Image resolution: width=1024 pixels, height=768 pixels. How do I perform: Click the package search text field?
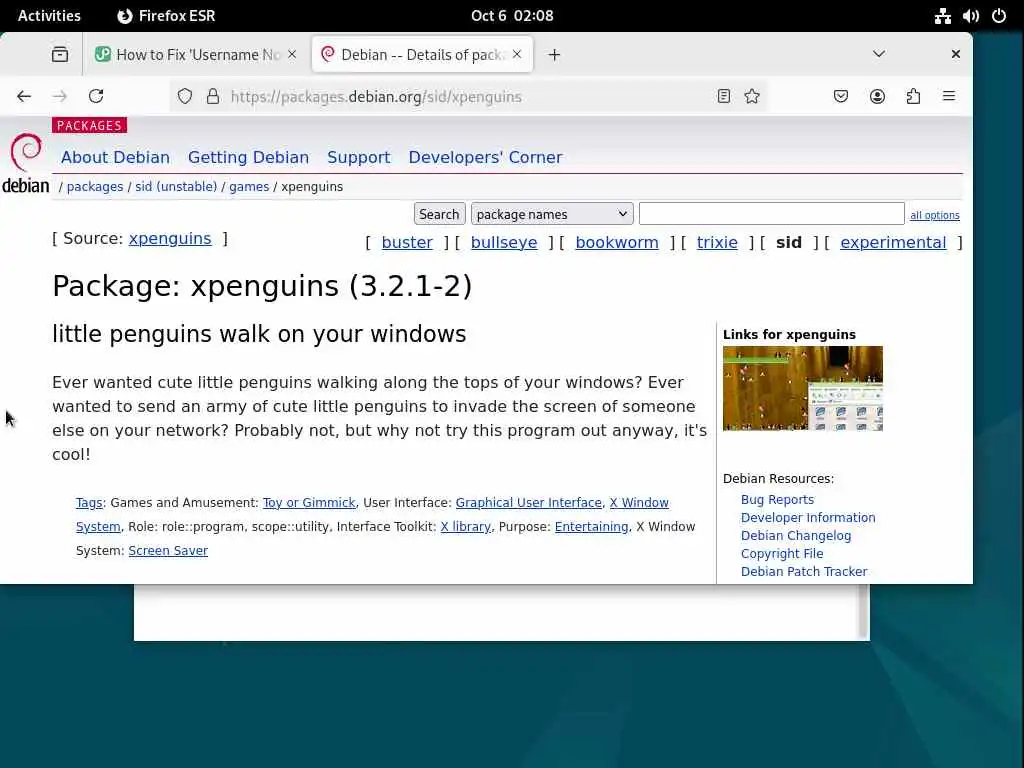(771, 214)
